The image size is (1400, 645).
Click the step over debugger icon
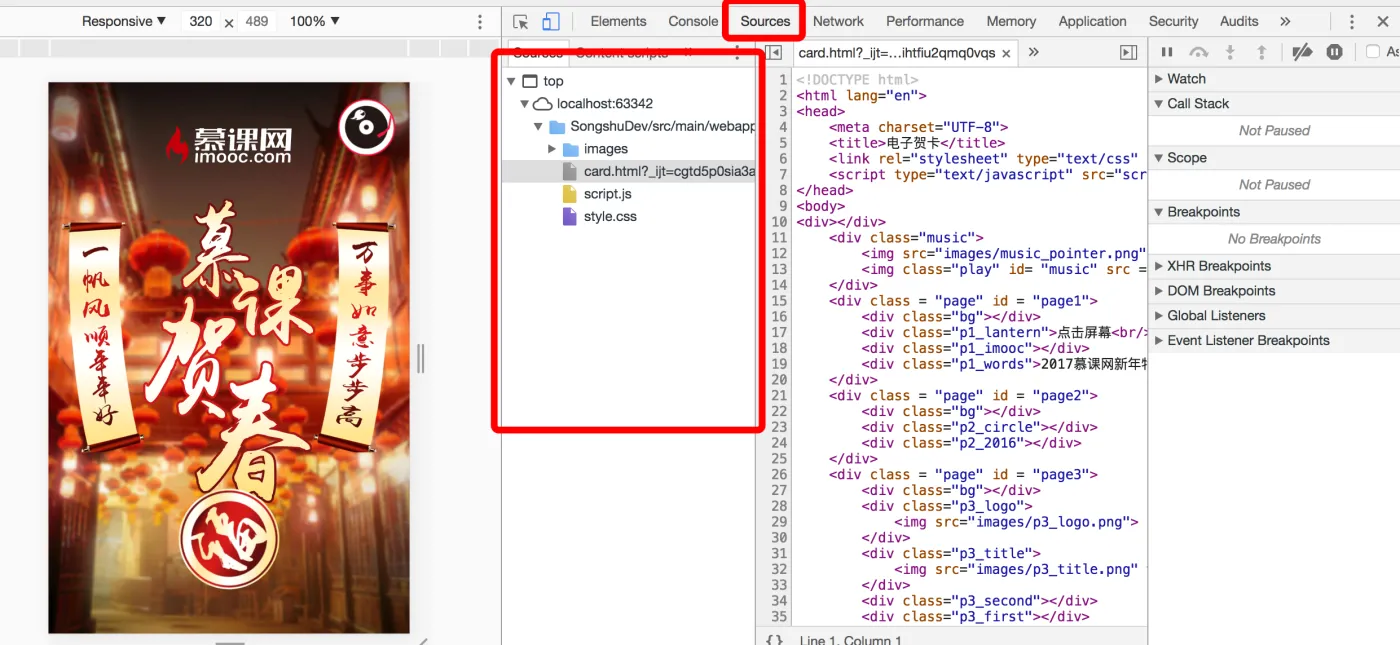point(1198,53)
